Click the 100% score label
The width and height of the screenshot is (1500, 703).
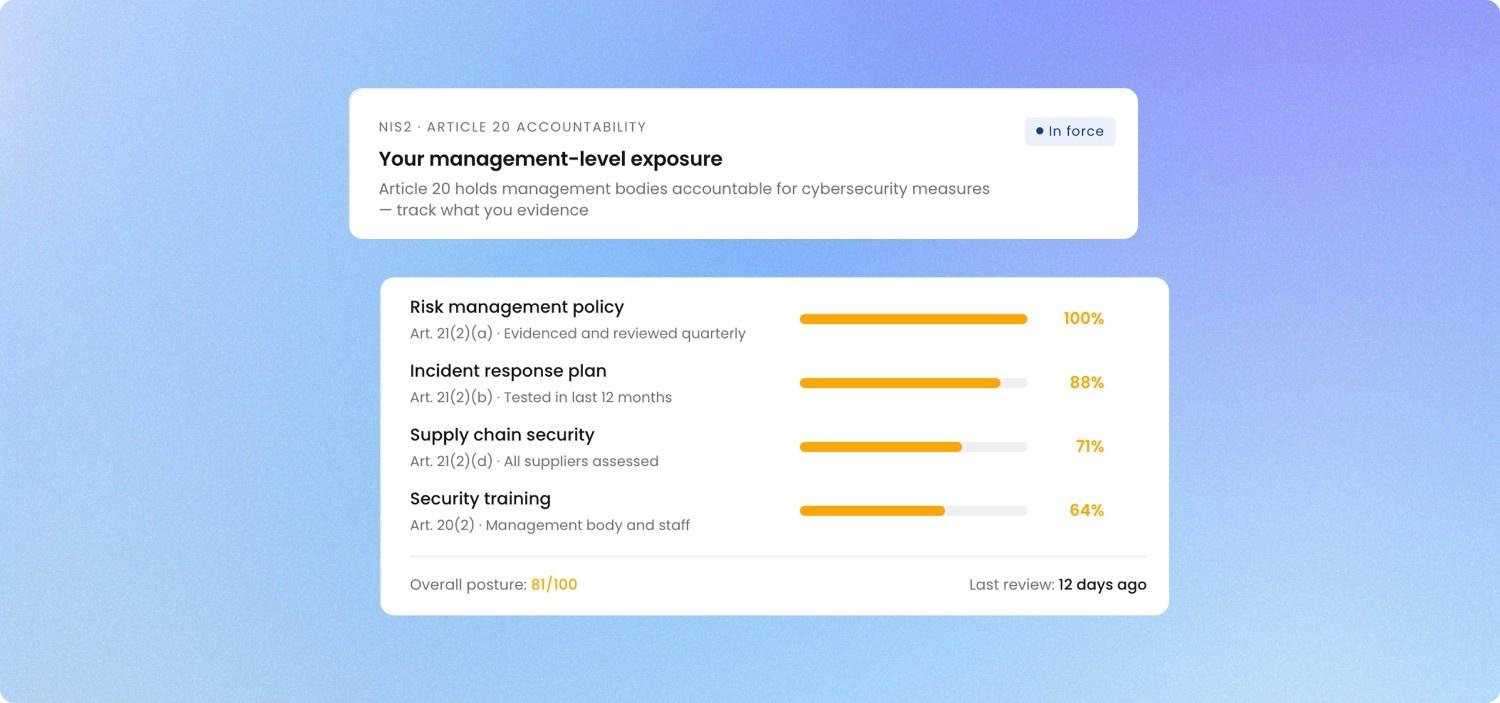point(1083,319)
